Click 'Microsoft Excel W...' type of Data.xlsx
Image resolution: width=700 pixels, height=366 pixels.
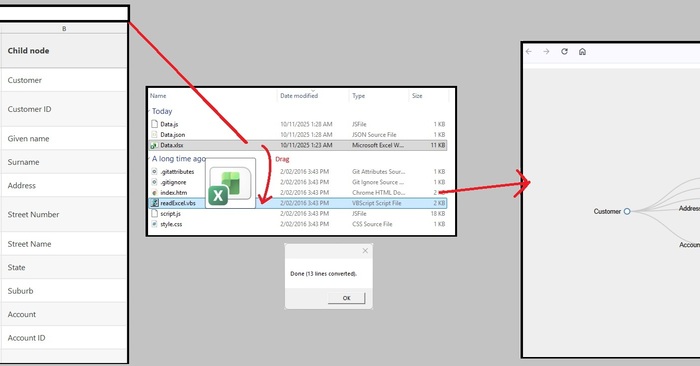pos(378,146)
